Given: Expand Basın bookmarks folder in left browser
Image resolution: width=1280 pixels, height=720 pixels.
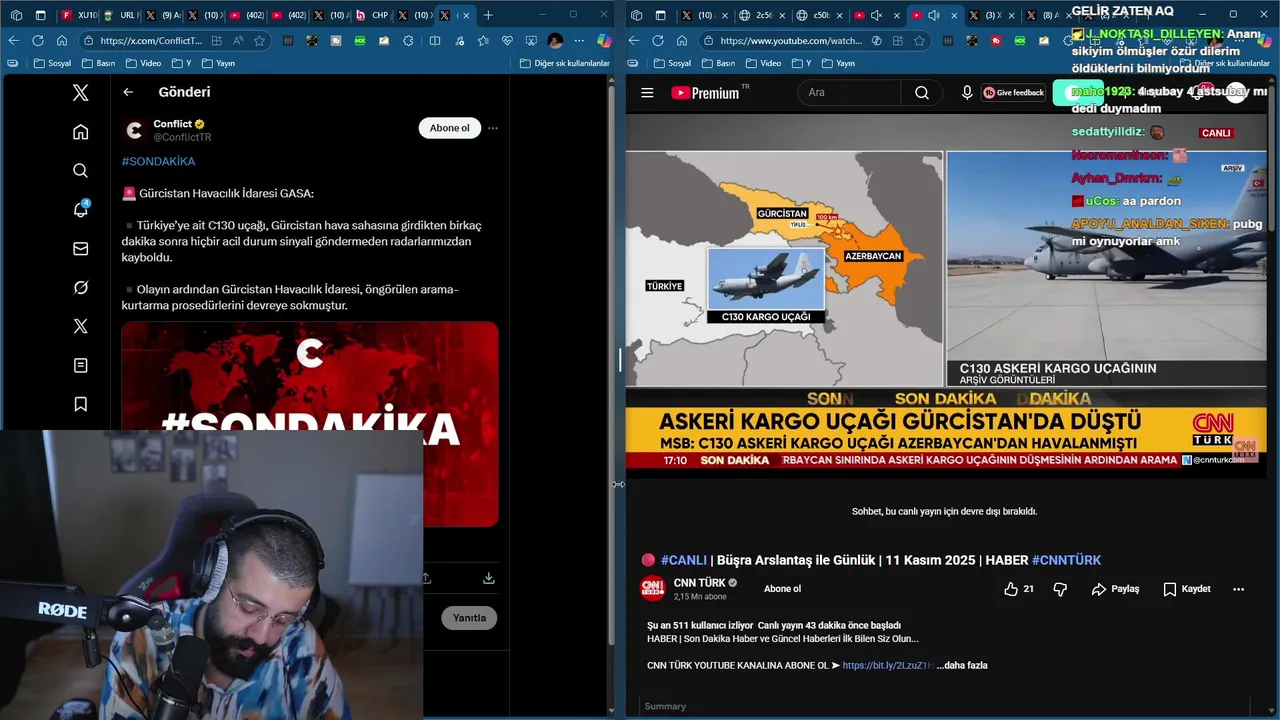Looking at the screenshot, I should [x=99, y=63].
